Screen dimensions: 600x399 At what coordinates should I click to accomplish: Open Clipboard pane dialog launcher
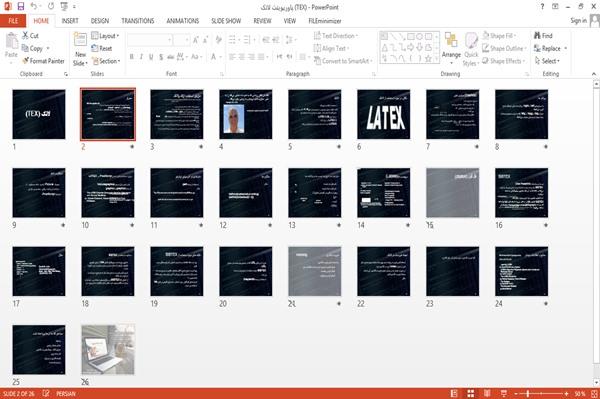pos(66,74)
